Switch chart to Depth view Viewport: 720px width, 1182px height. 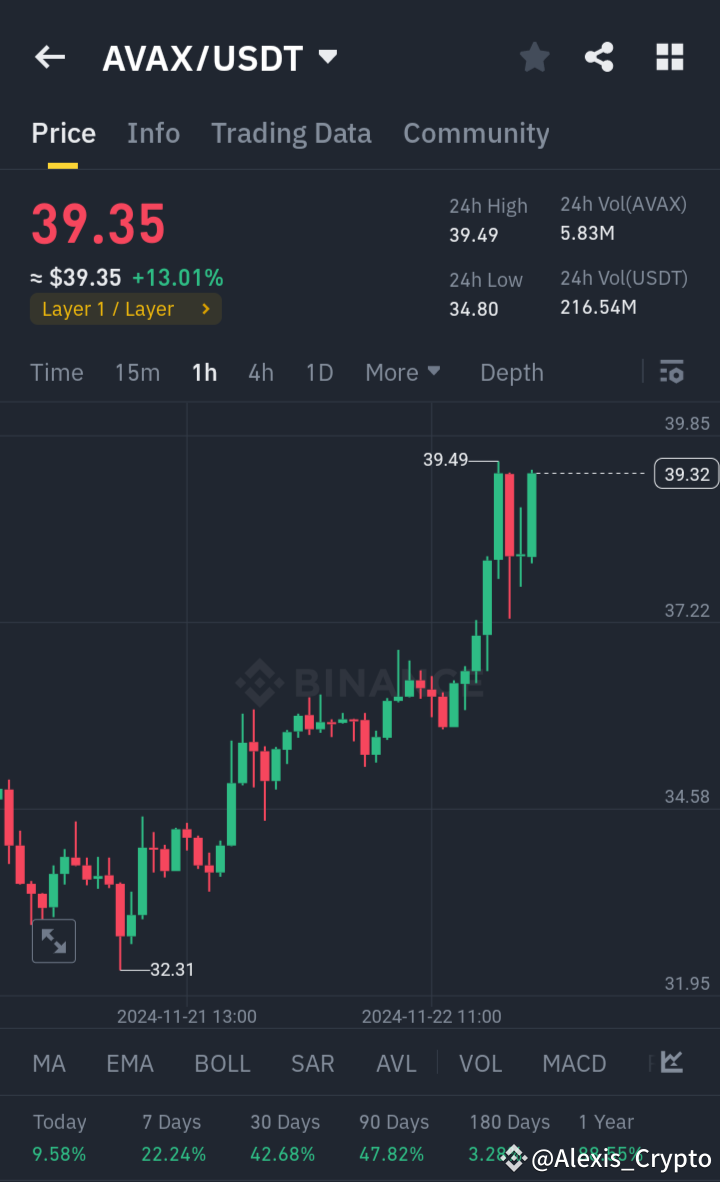(511, 372)
